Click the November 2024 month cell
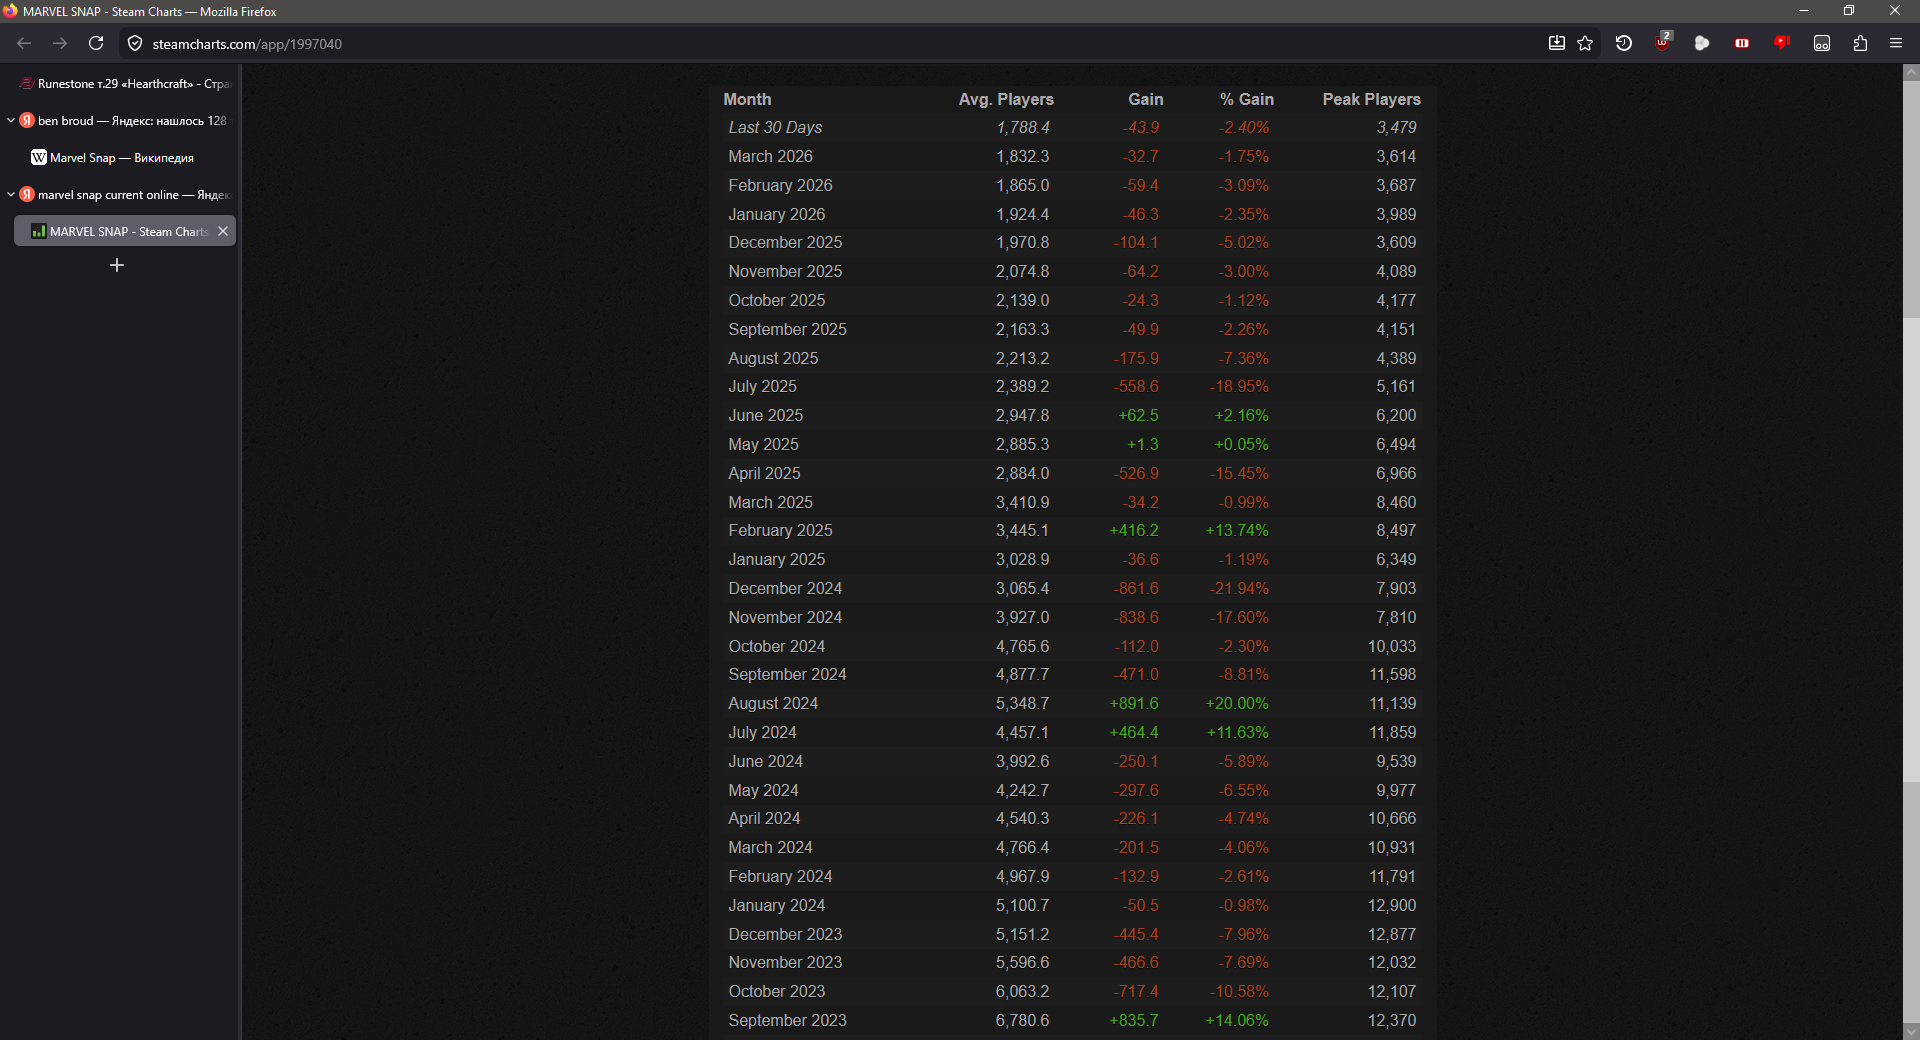1920x1040 pixels. (x=785, y=617)
